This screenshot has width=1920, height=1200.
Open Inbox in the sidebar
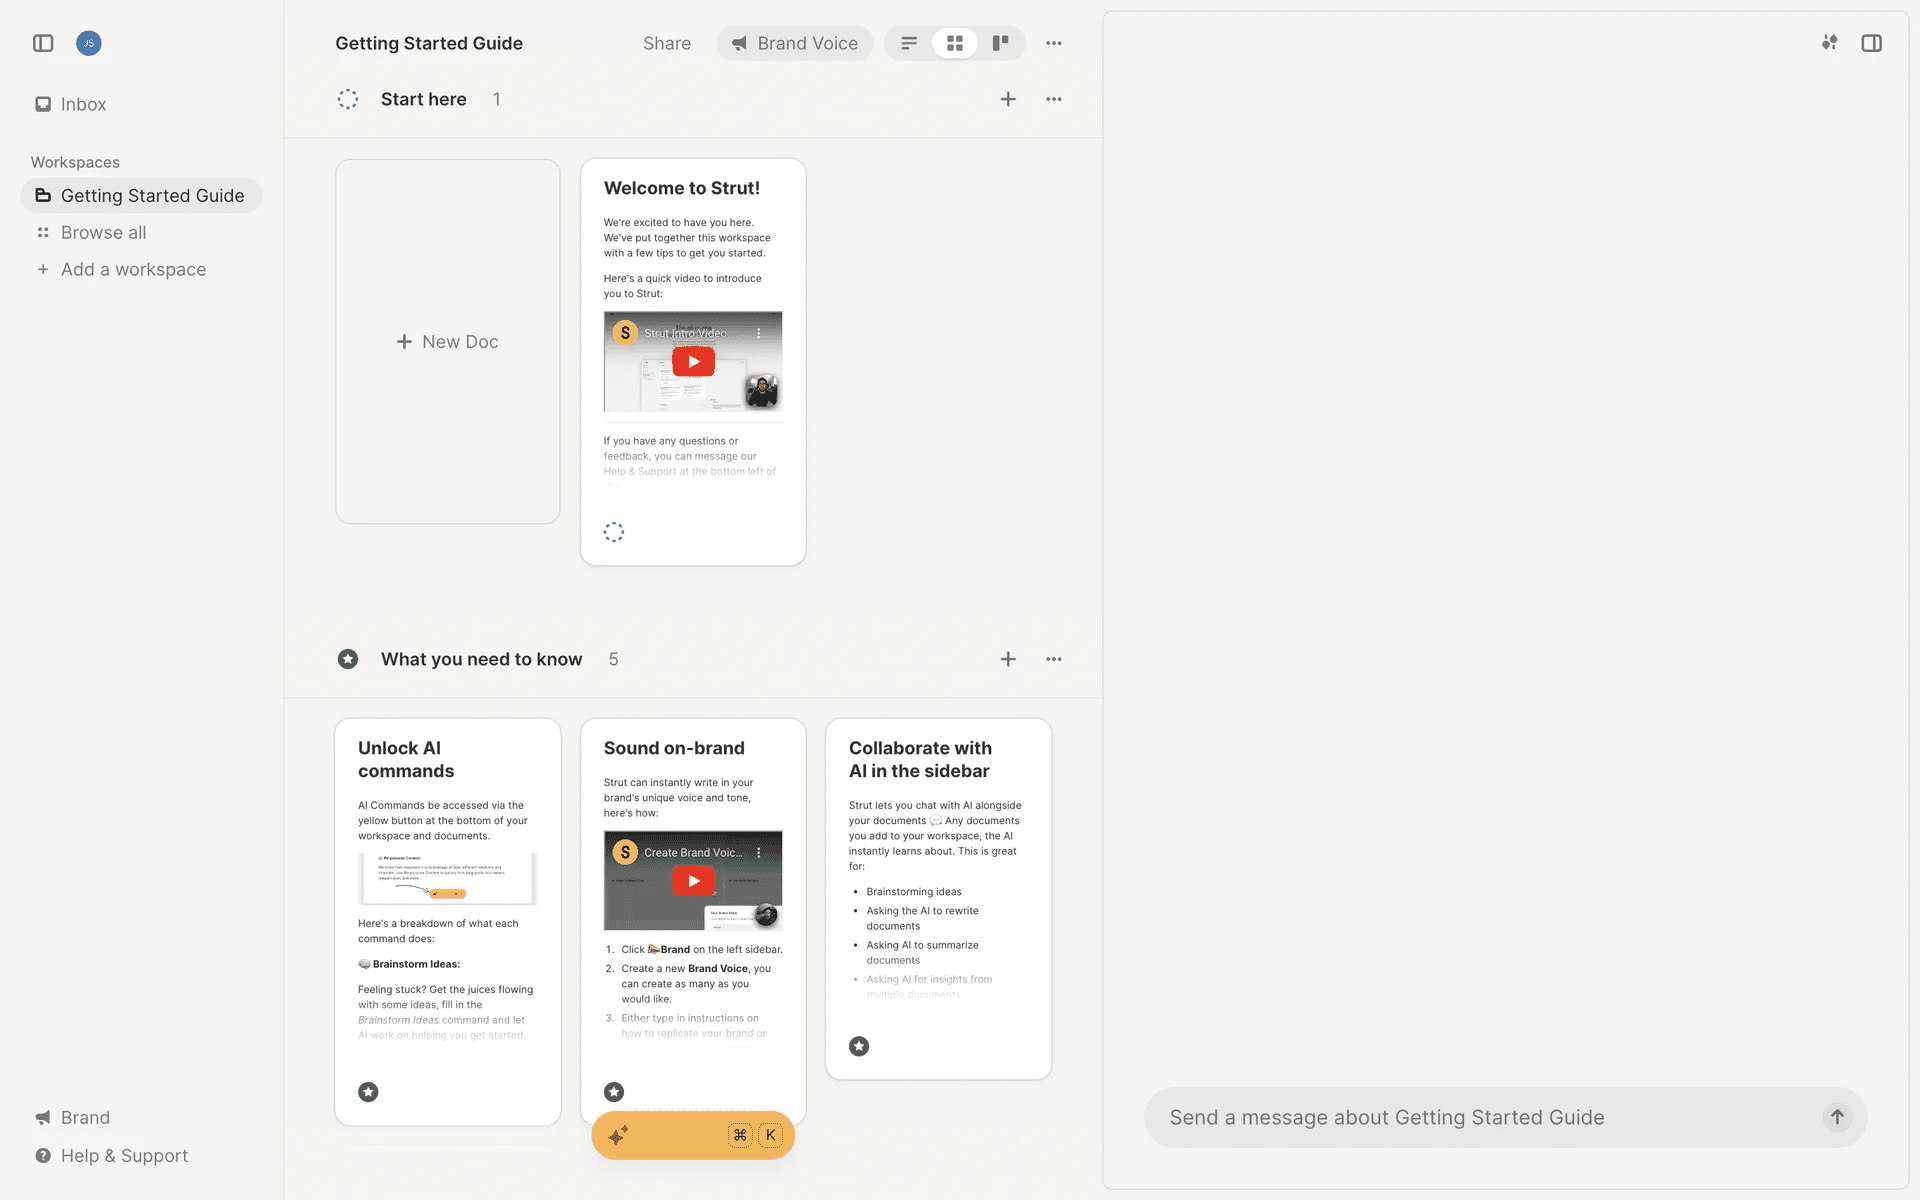83,104
